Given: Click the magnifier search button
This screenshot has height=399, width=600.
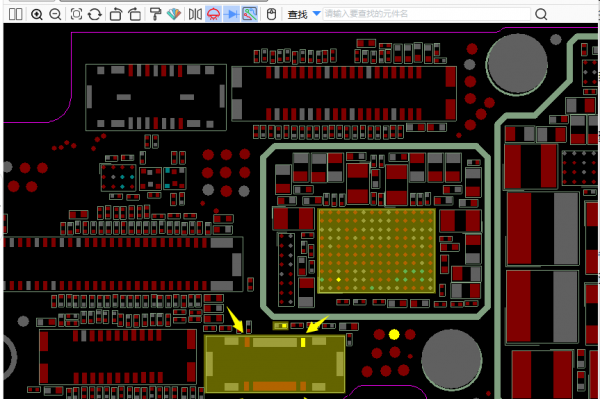Looking at the screenshot, I should 541,15.
